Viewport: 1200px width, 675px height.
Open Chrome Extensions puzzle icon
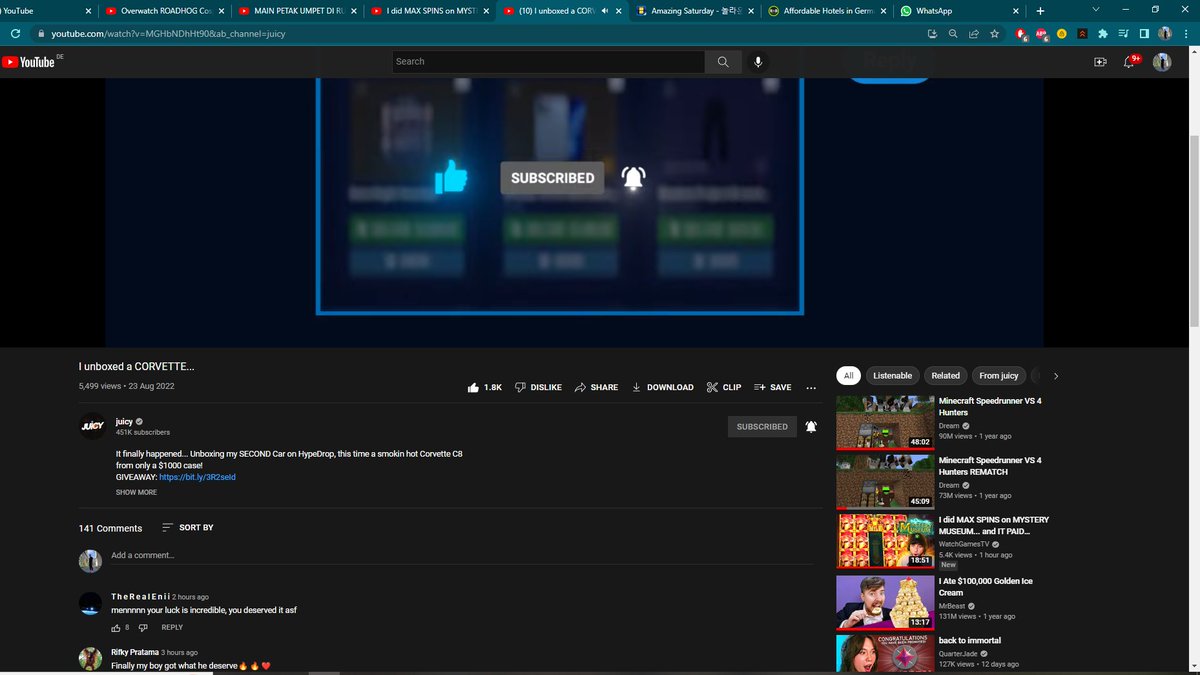(x=1102, y=33)
